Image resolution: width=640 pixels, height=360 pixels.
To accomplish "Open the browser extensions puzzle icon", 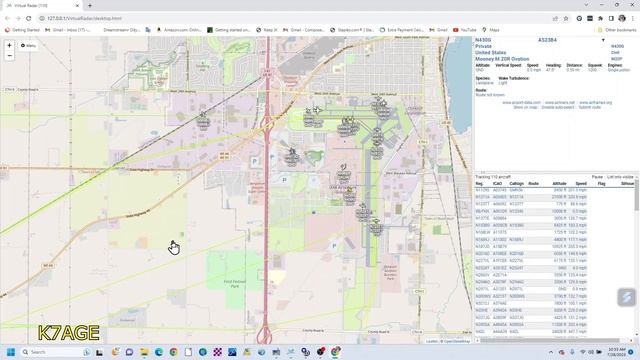I will (x=600, y=18).
